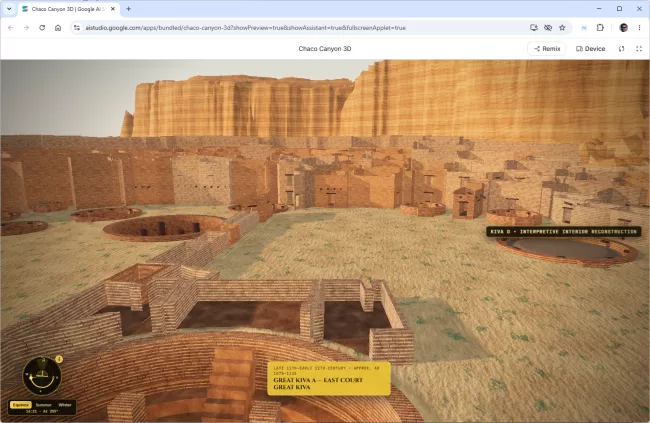Viewport: 650px width, 423px height.
Task: Click the install app icon in the address bar
Action: [x=534, y=28]
